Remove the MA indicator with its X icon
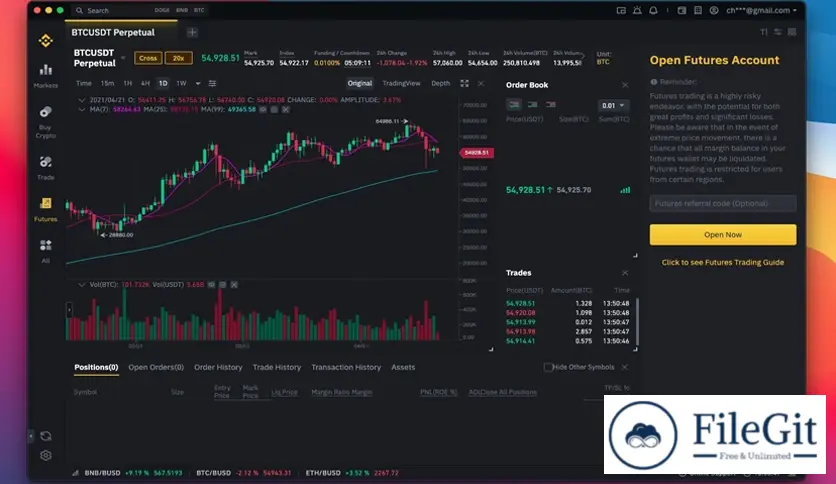This screenshot has width=836, height=484. (286, 109)
